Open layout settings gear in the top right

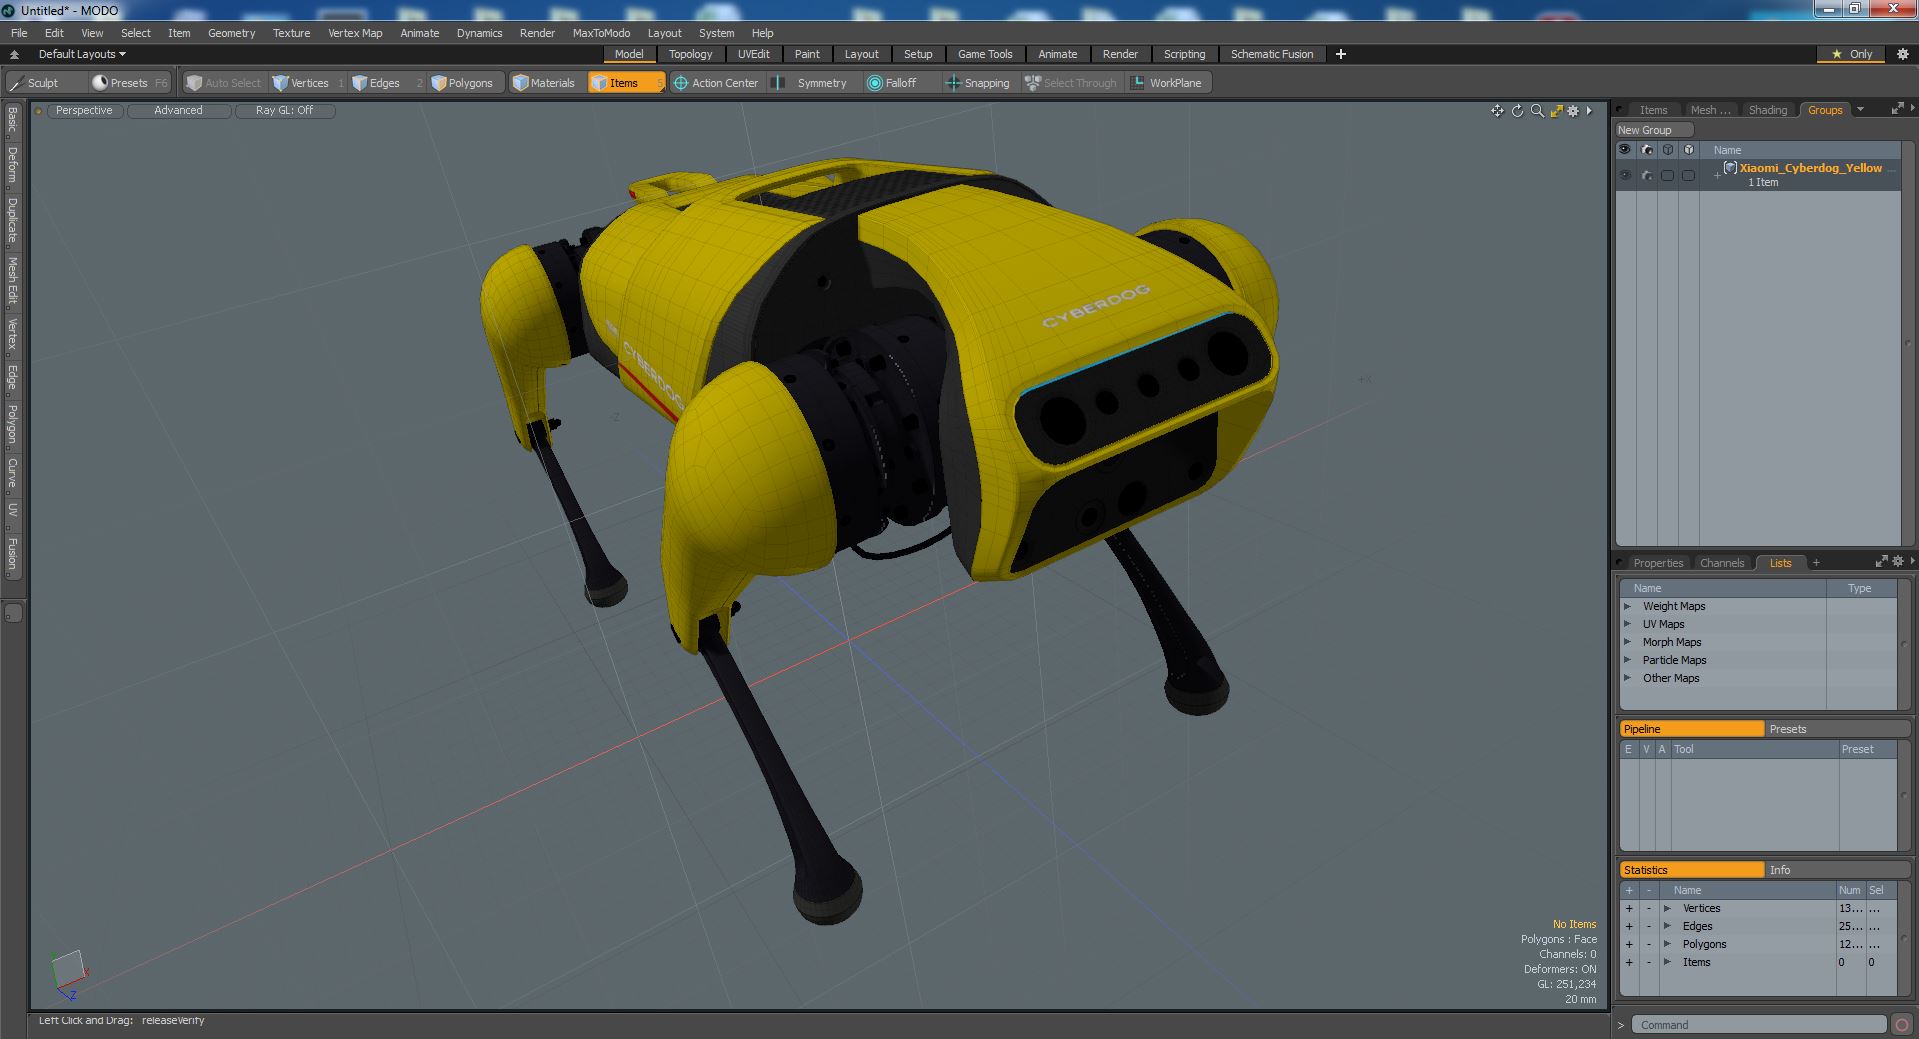pos(1902,54)
